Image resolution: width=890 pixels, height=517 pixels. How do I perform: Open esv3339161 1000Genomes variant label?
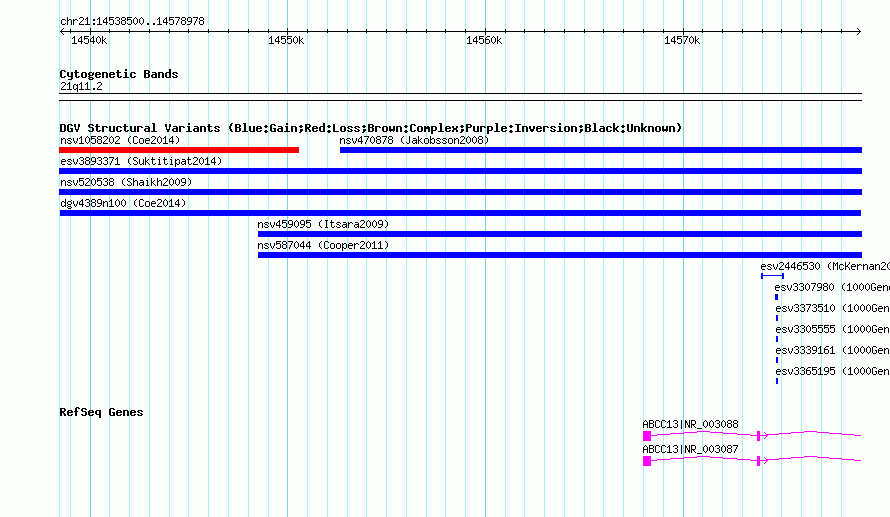[833, 350]
